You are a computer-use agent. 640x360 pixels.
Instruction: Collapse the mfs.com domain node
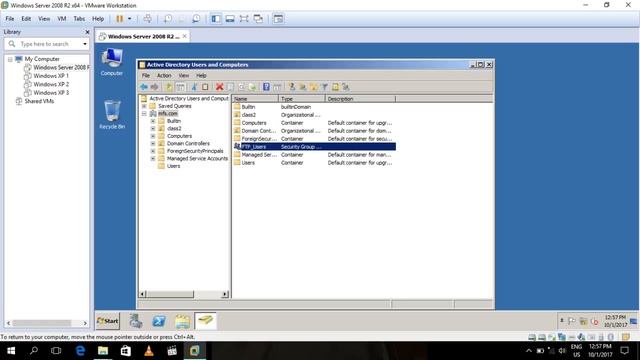[x=144, y=113]
